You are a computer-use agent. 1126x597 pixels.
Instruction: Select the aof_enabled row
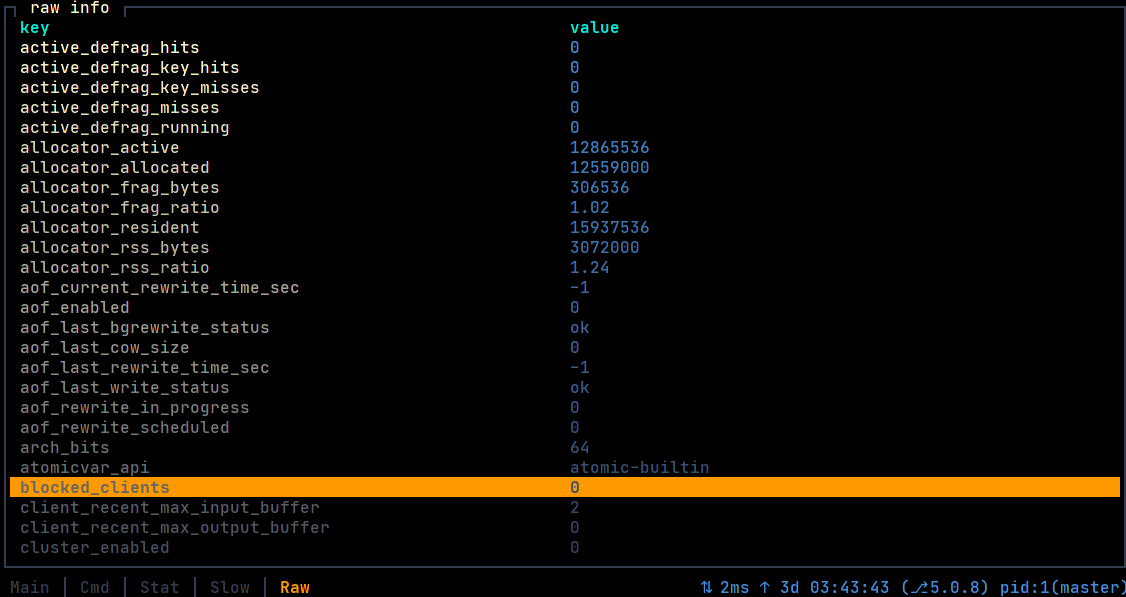point(565,308)
